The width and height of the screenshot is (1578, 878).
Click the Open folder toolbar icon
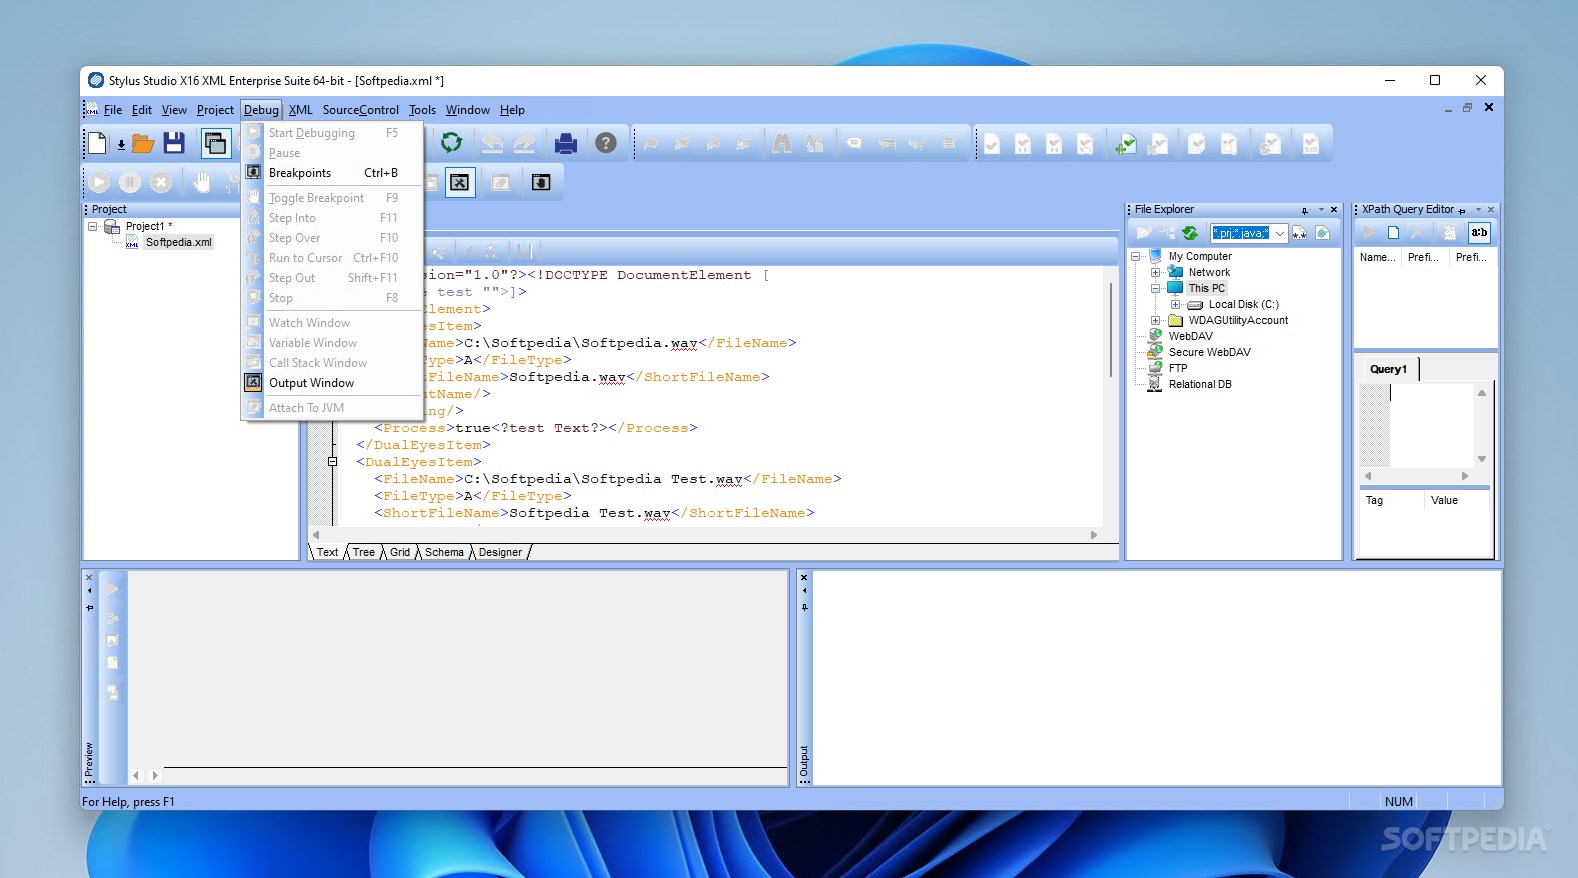(143, 143)
